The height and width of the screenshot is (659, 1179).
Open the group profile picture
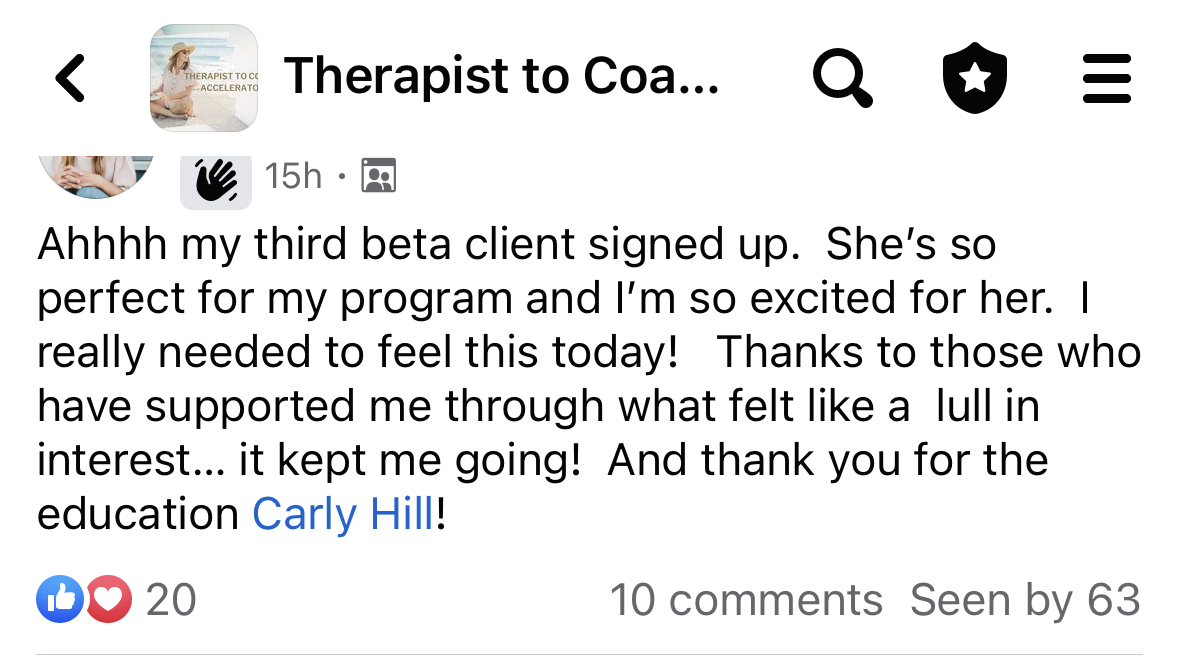[203, 77]
